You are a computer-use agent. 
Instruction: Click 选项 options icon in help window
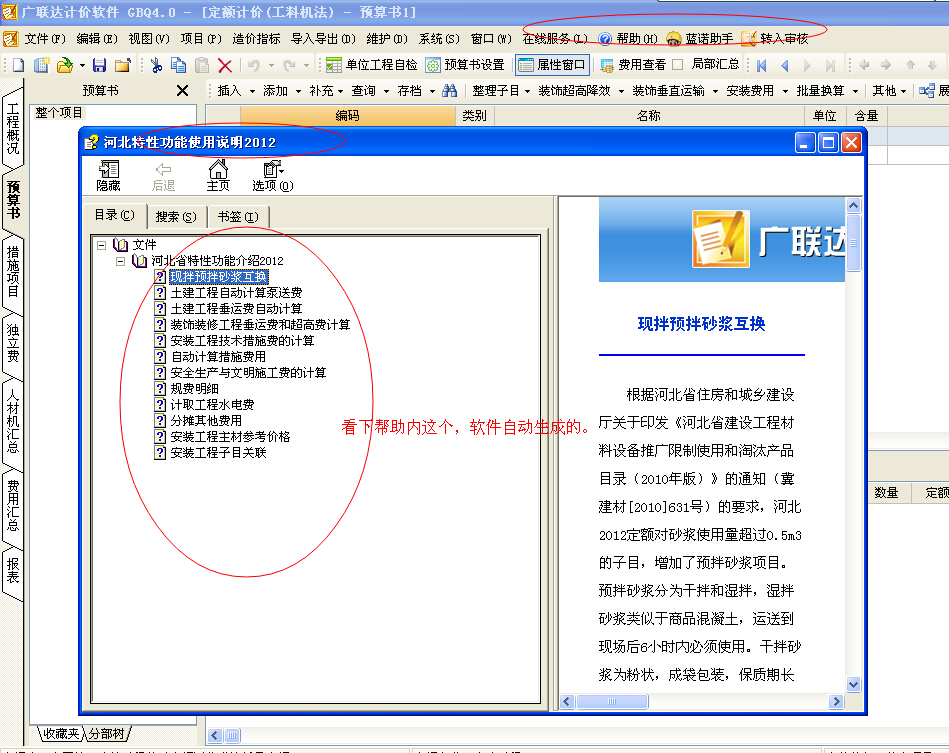tap(272, 176)
